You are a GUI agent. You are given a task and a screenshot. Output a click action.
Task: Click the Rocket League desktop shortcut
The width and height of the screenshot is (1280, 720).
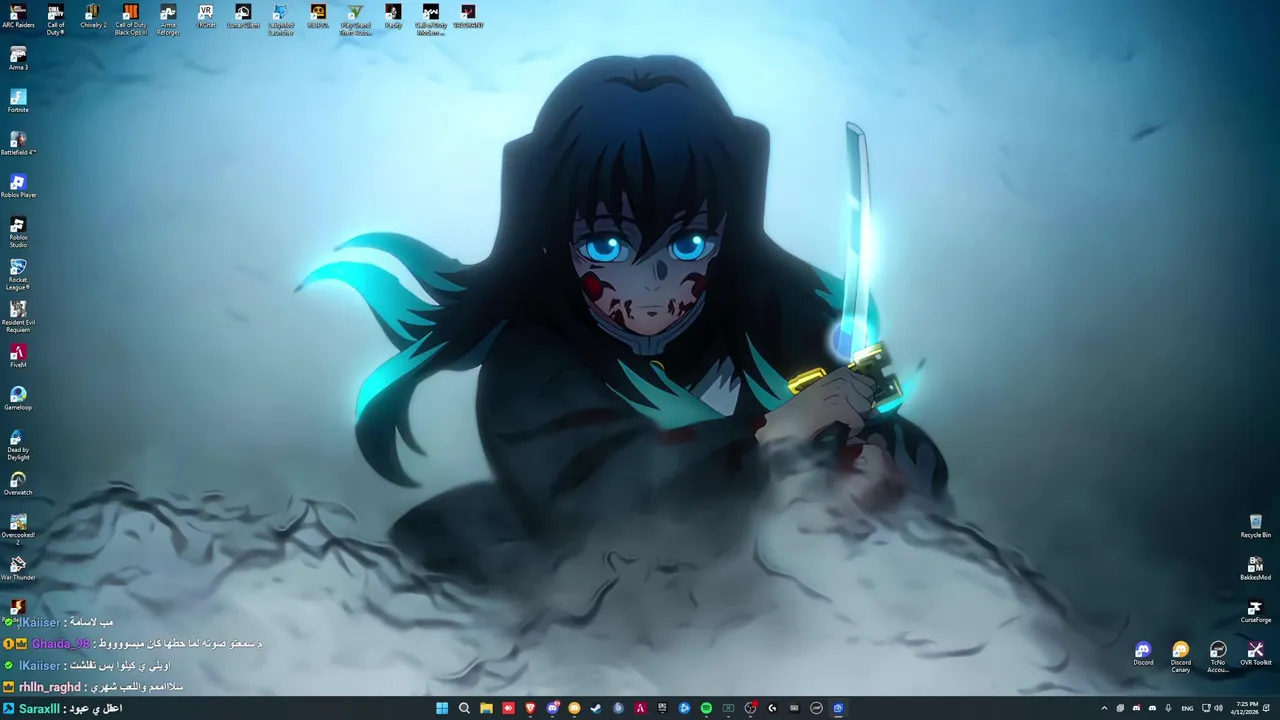18,275
